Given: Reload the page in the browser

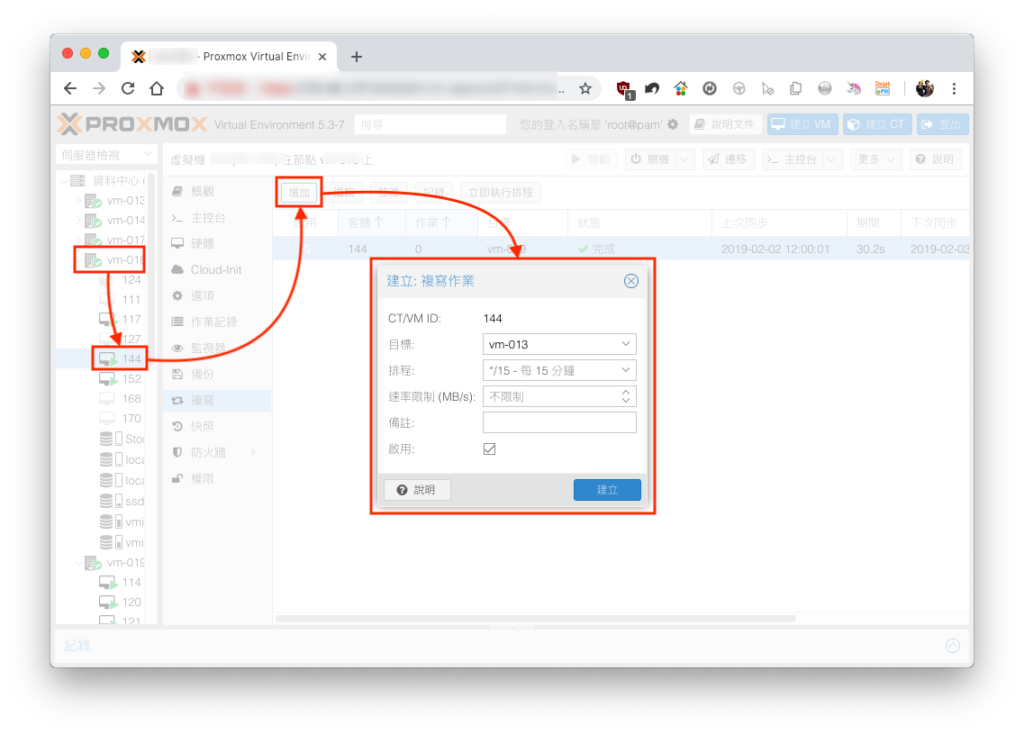Looking at the screenshot, I should 128,88.
